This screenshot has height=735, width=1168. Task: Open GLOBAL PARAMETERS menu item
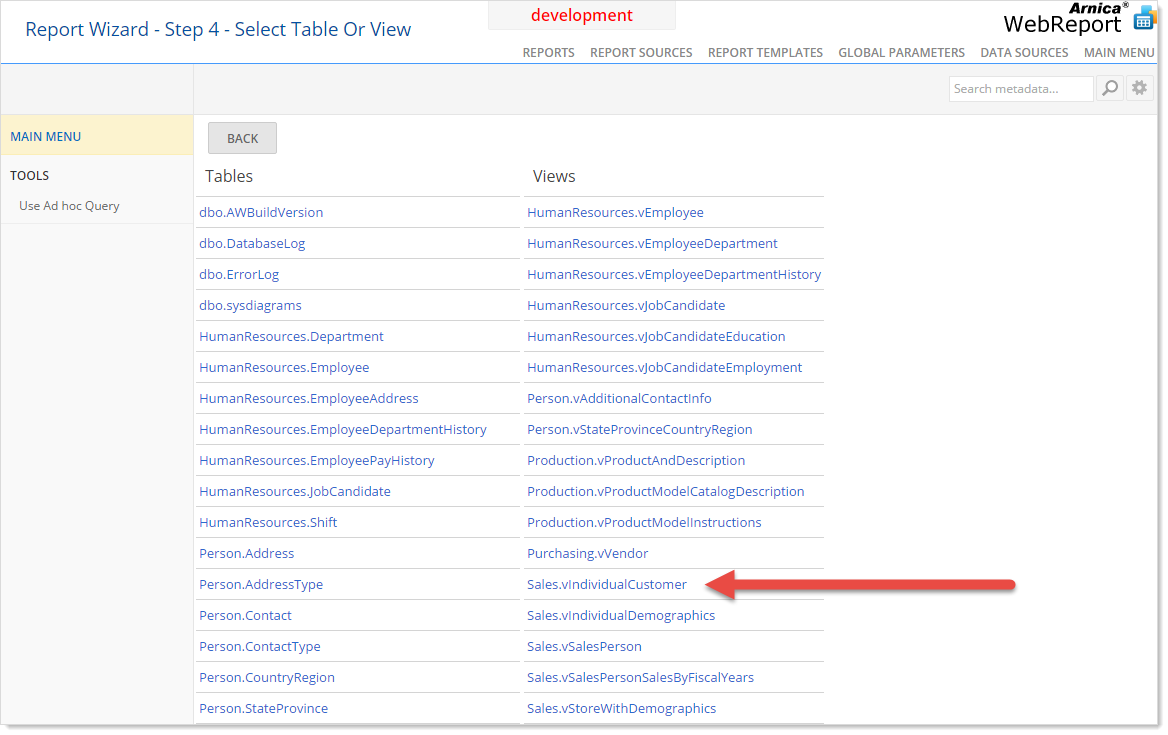click(x=901, y=53)
